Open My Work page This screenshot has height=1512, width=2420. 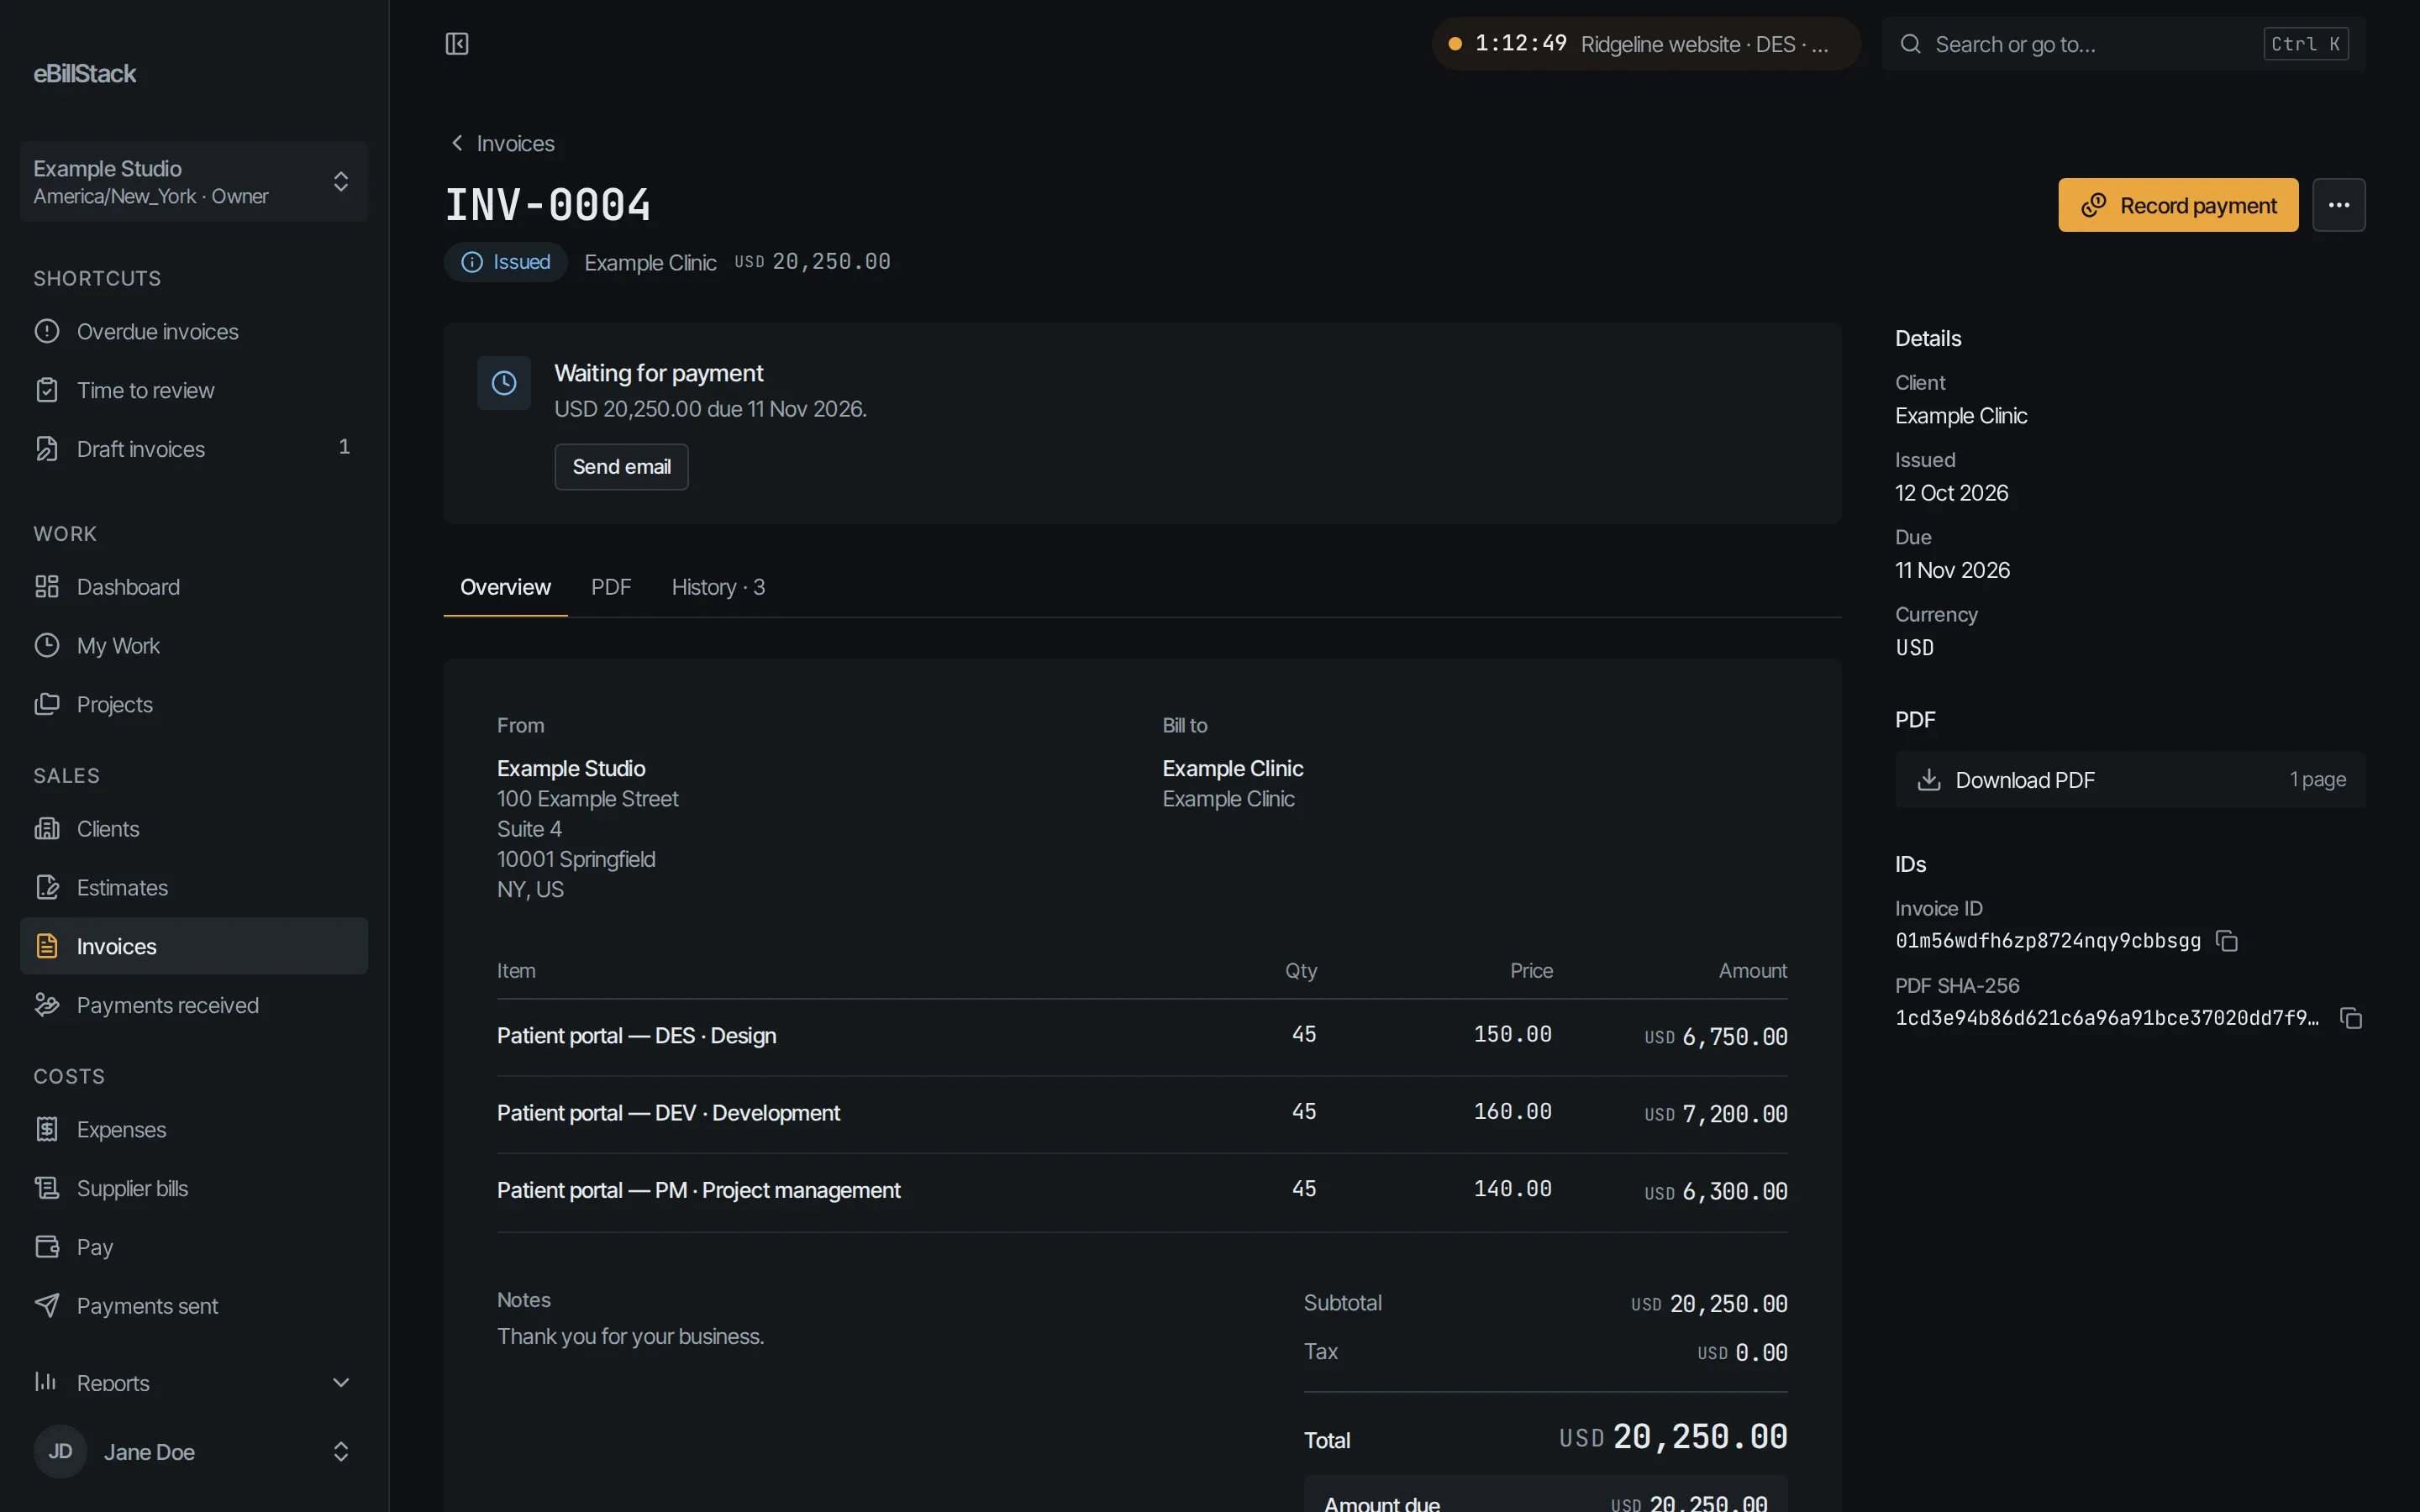(194, 646)
